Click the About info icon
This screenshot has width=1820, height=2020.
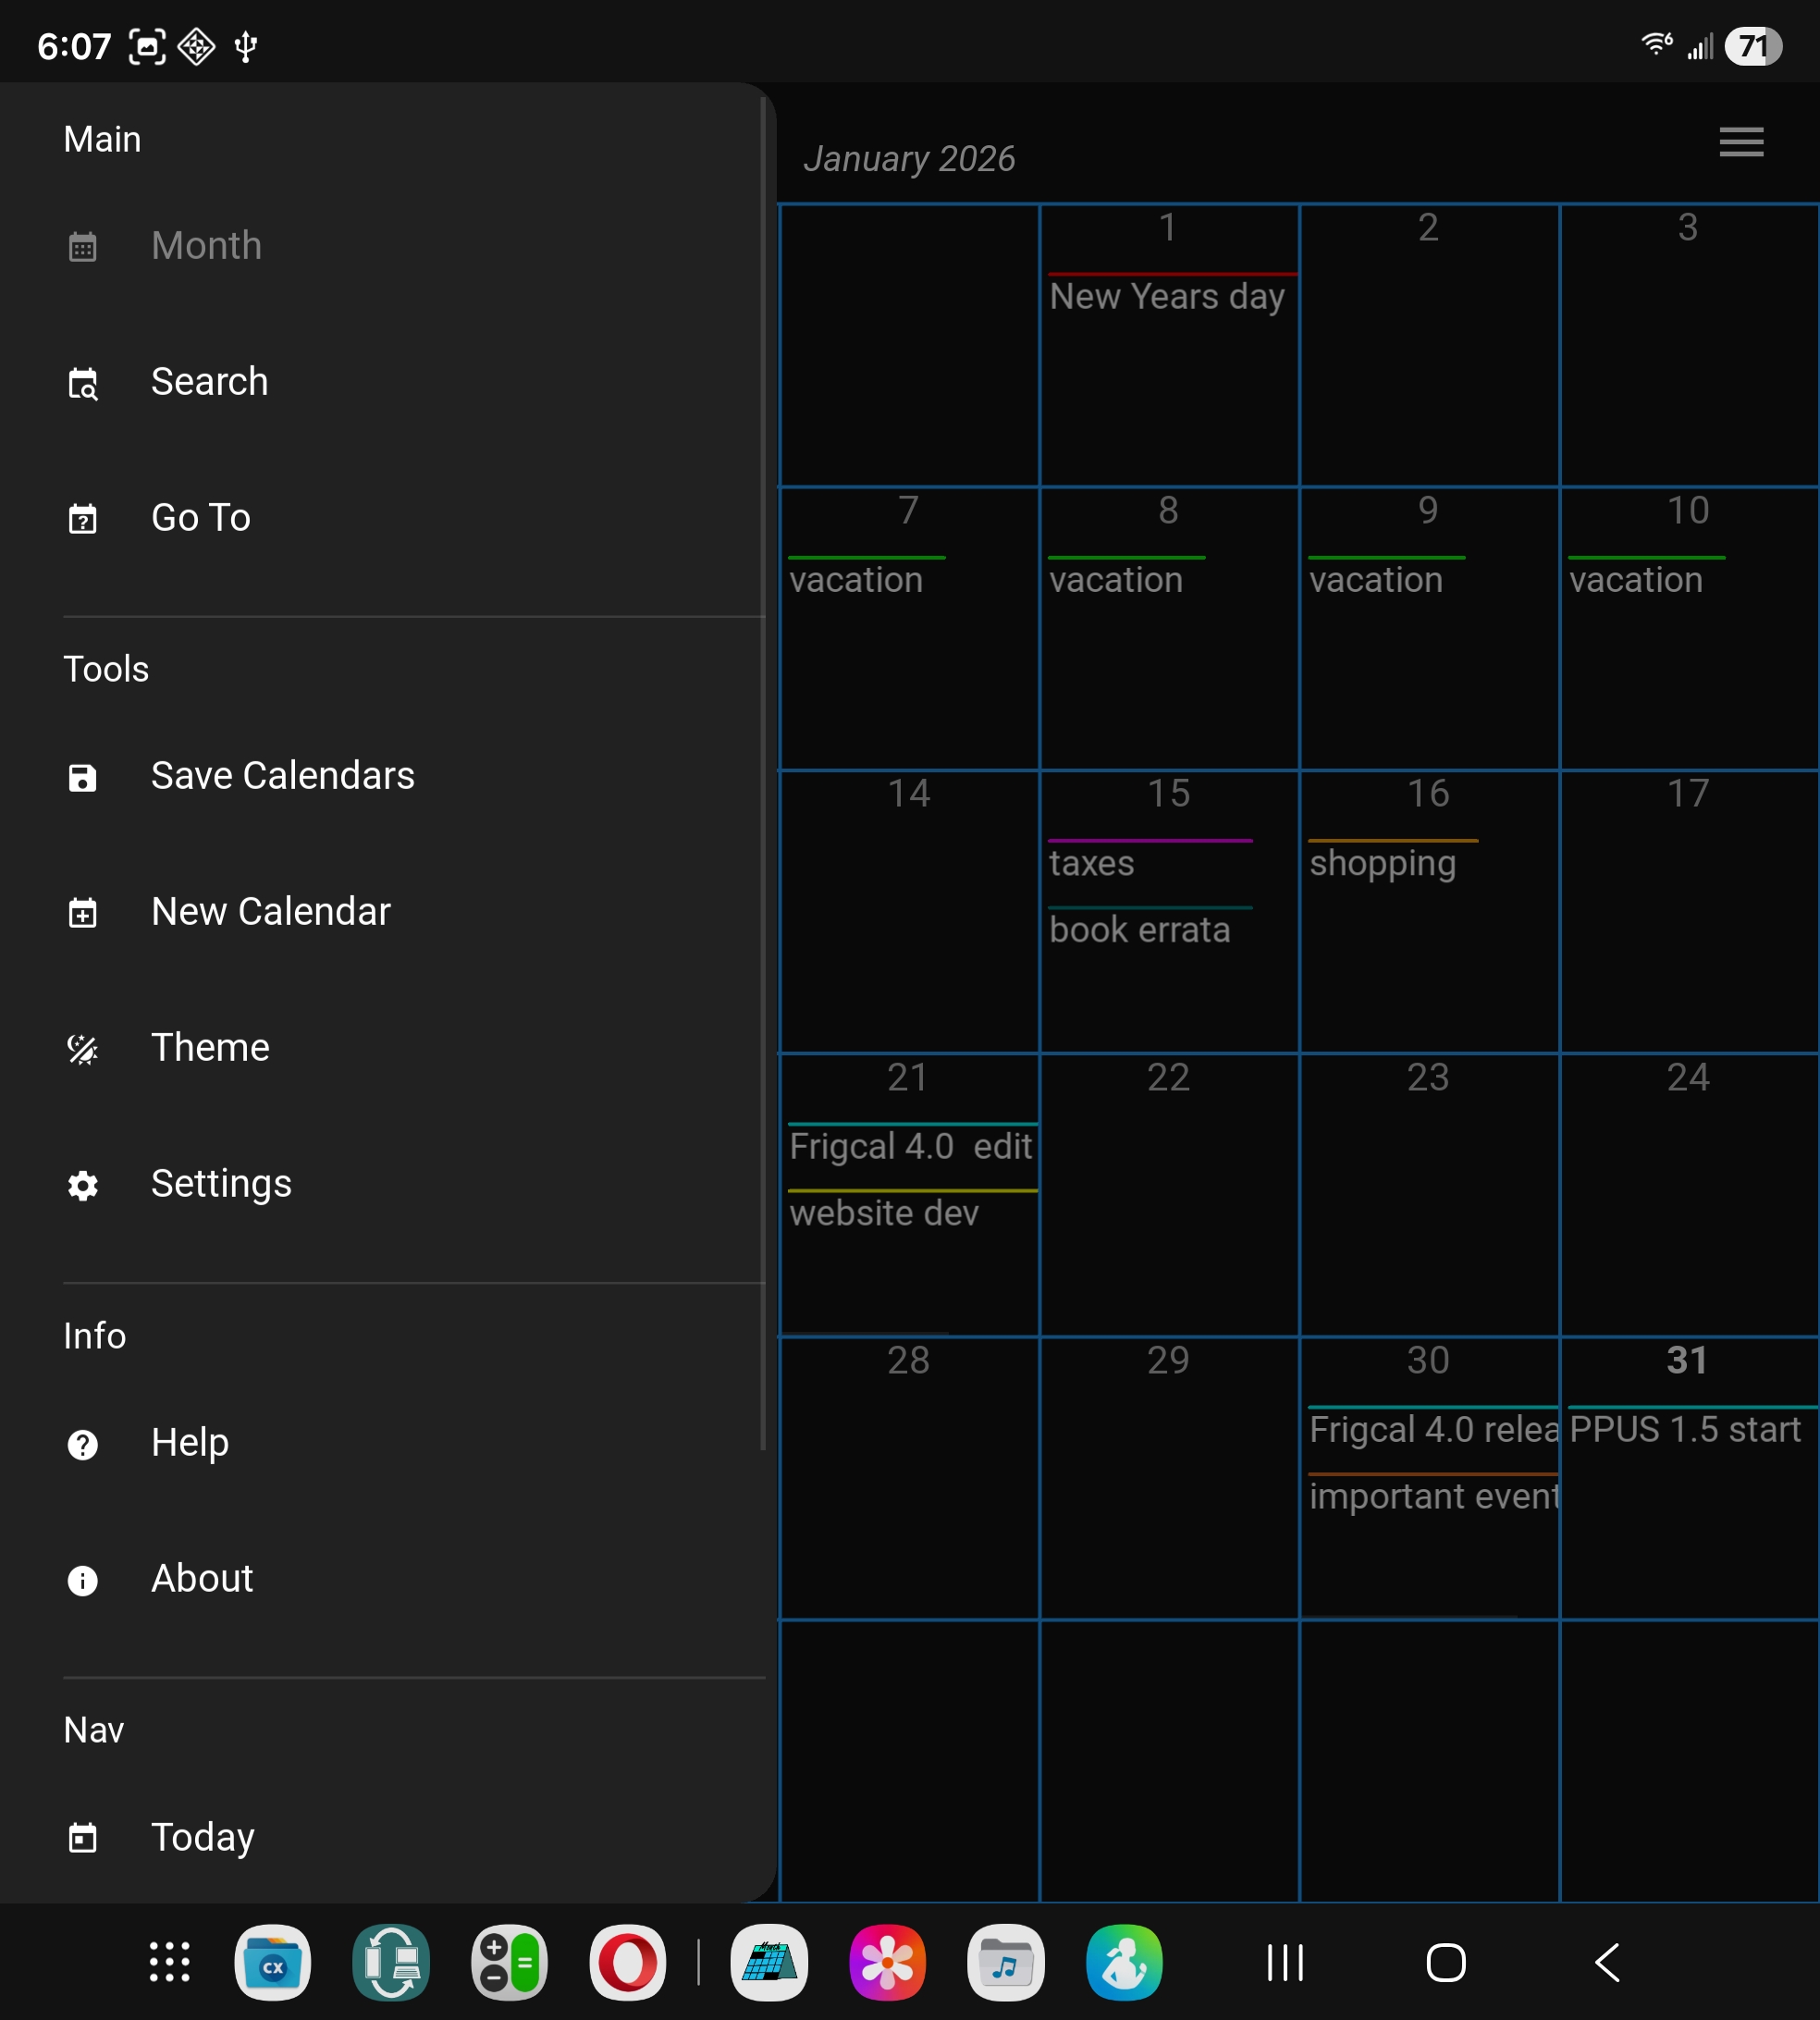(x=83, y=1580)
